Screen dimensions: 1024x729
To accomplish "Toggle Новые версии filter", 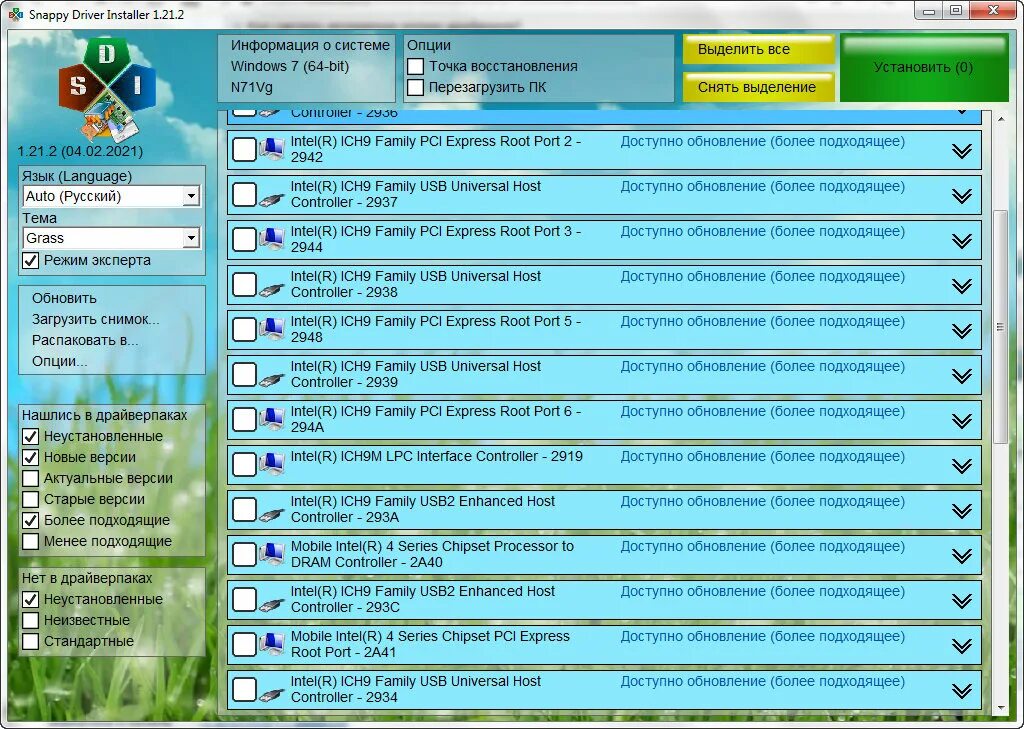I will [x=31, y=457].
